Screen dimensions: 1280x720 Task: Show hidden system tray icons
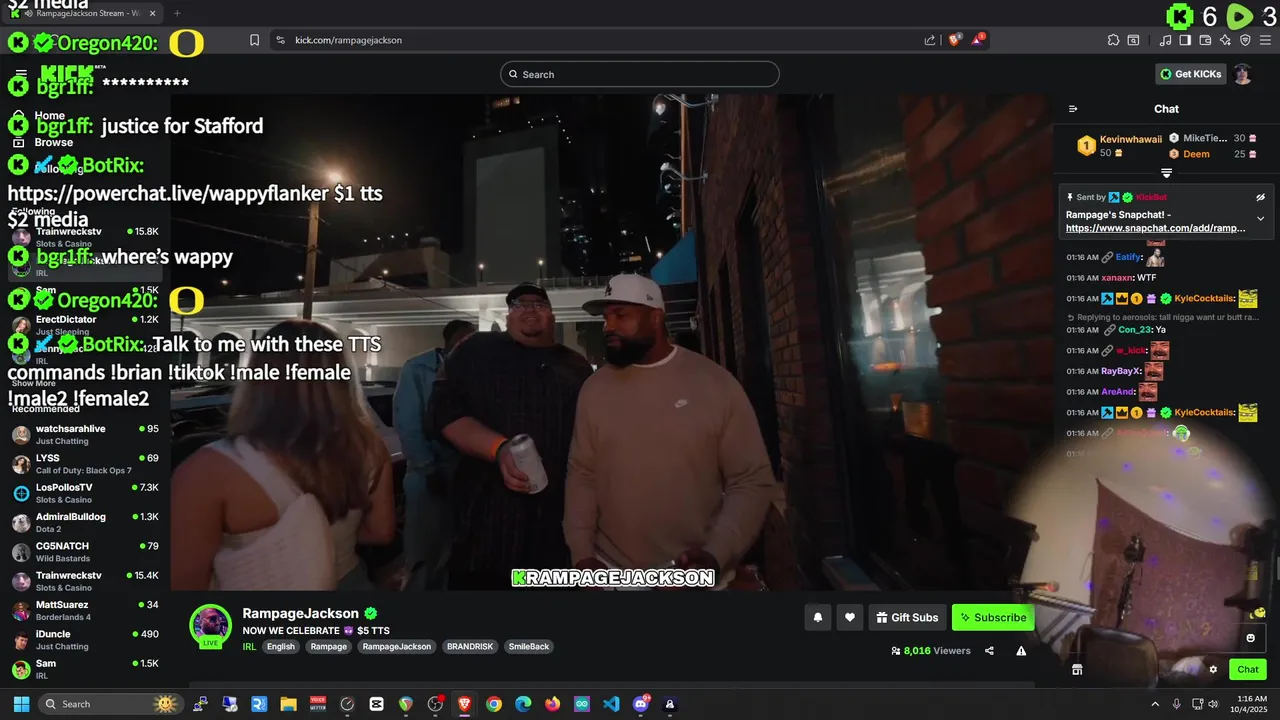click(x=1155, y=704)
